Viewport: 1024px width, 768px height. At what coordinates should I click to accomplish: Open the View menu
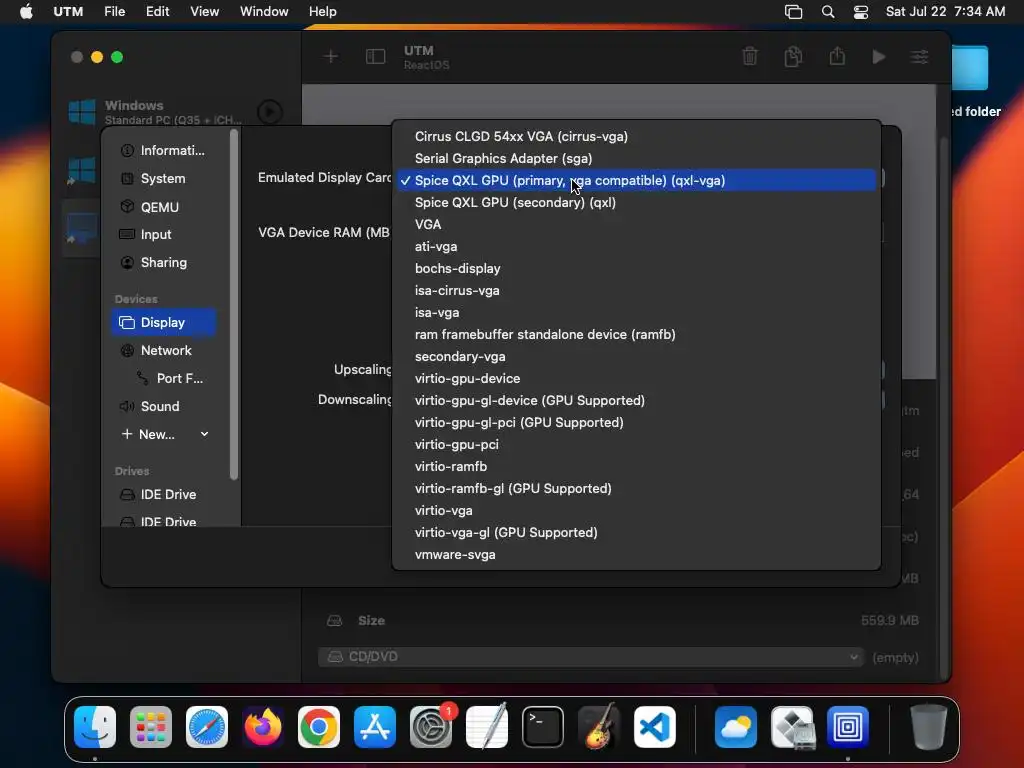pos(204,12)
